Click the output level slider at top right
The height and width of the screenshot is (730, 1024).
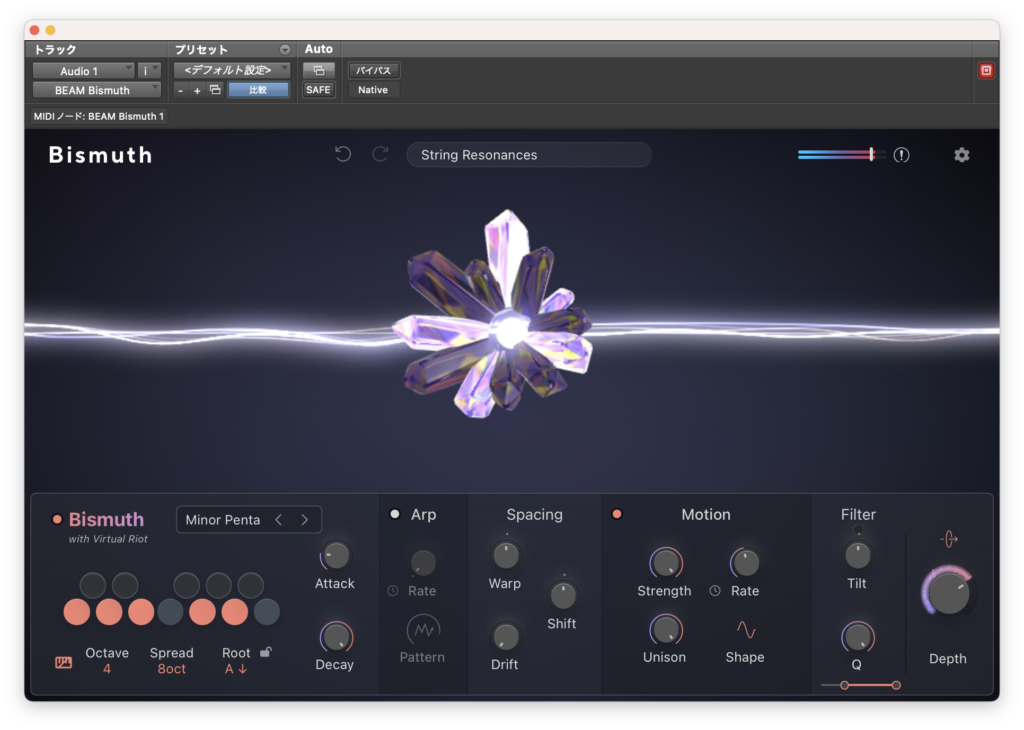842,155
